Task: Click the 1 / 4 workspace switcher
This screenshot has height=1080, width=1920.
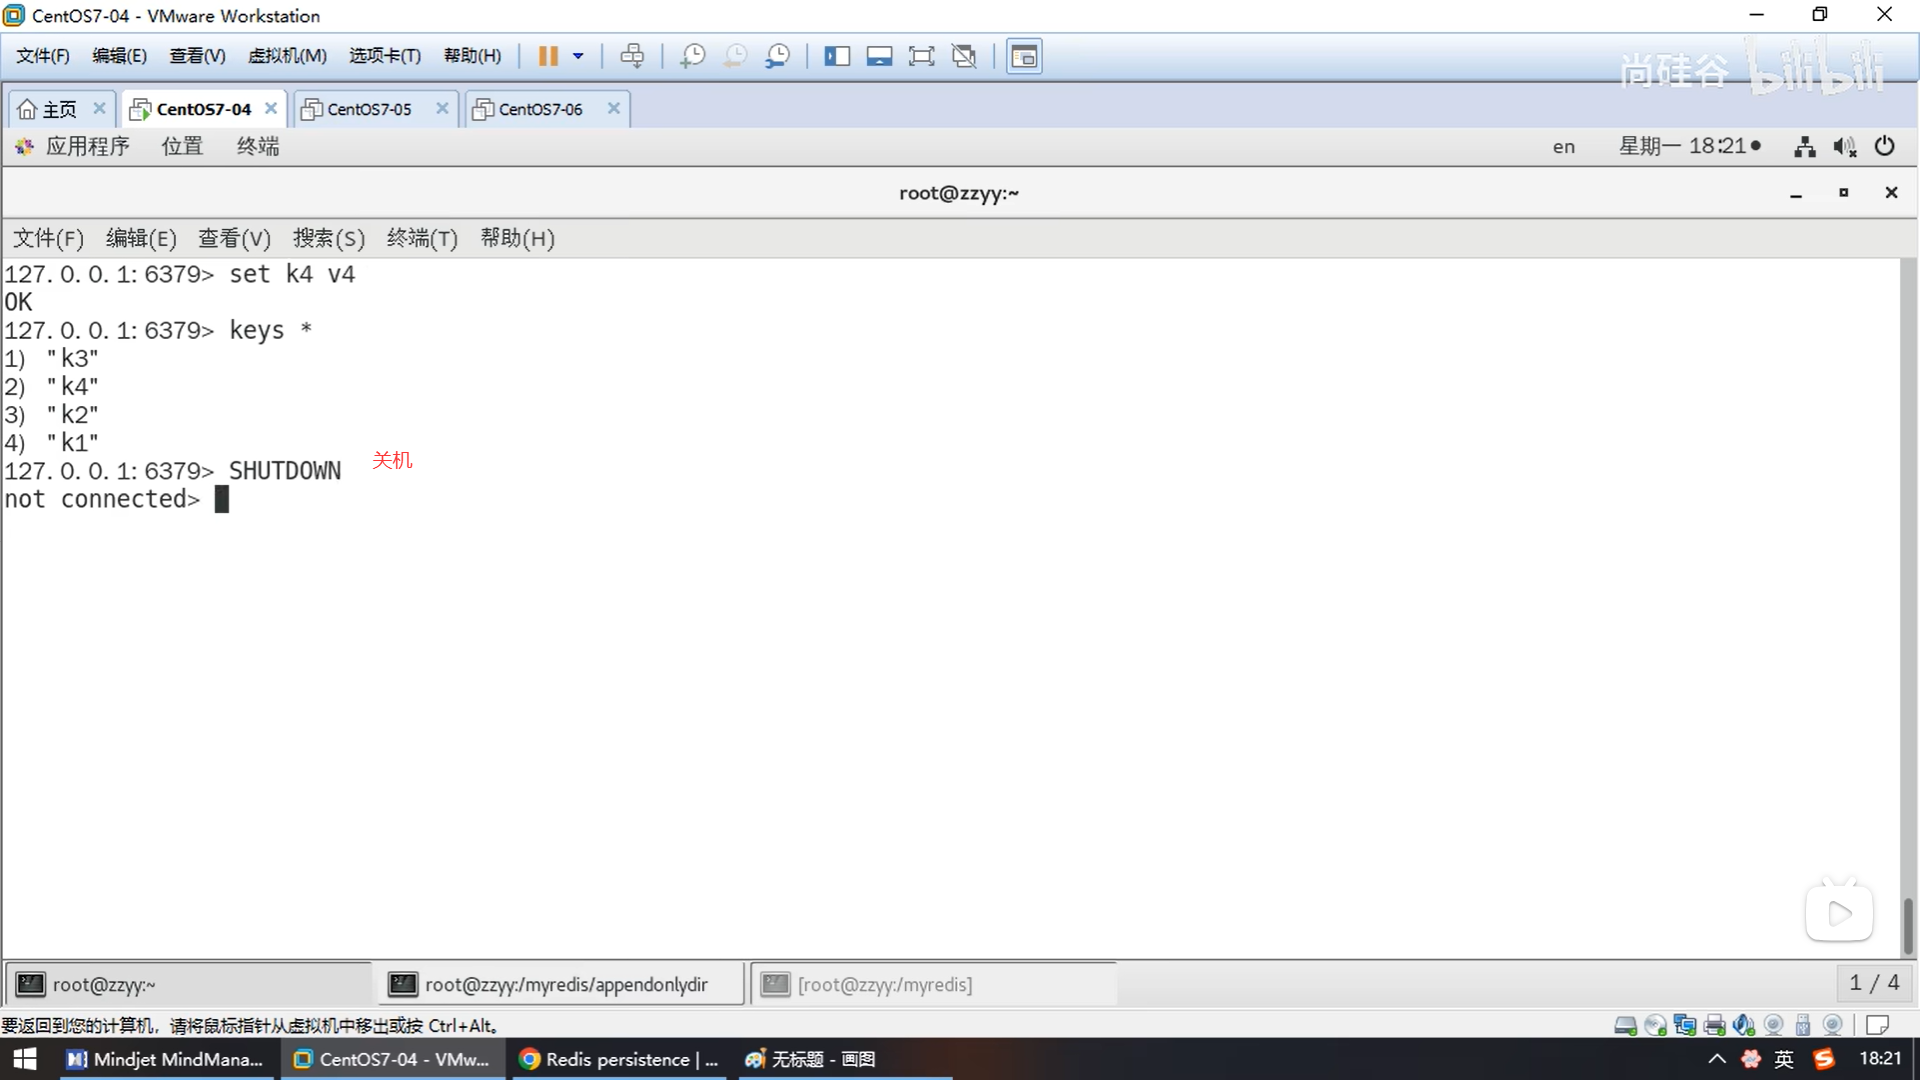Action: point(1874,983)
